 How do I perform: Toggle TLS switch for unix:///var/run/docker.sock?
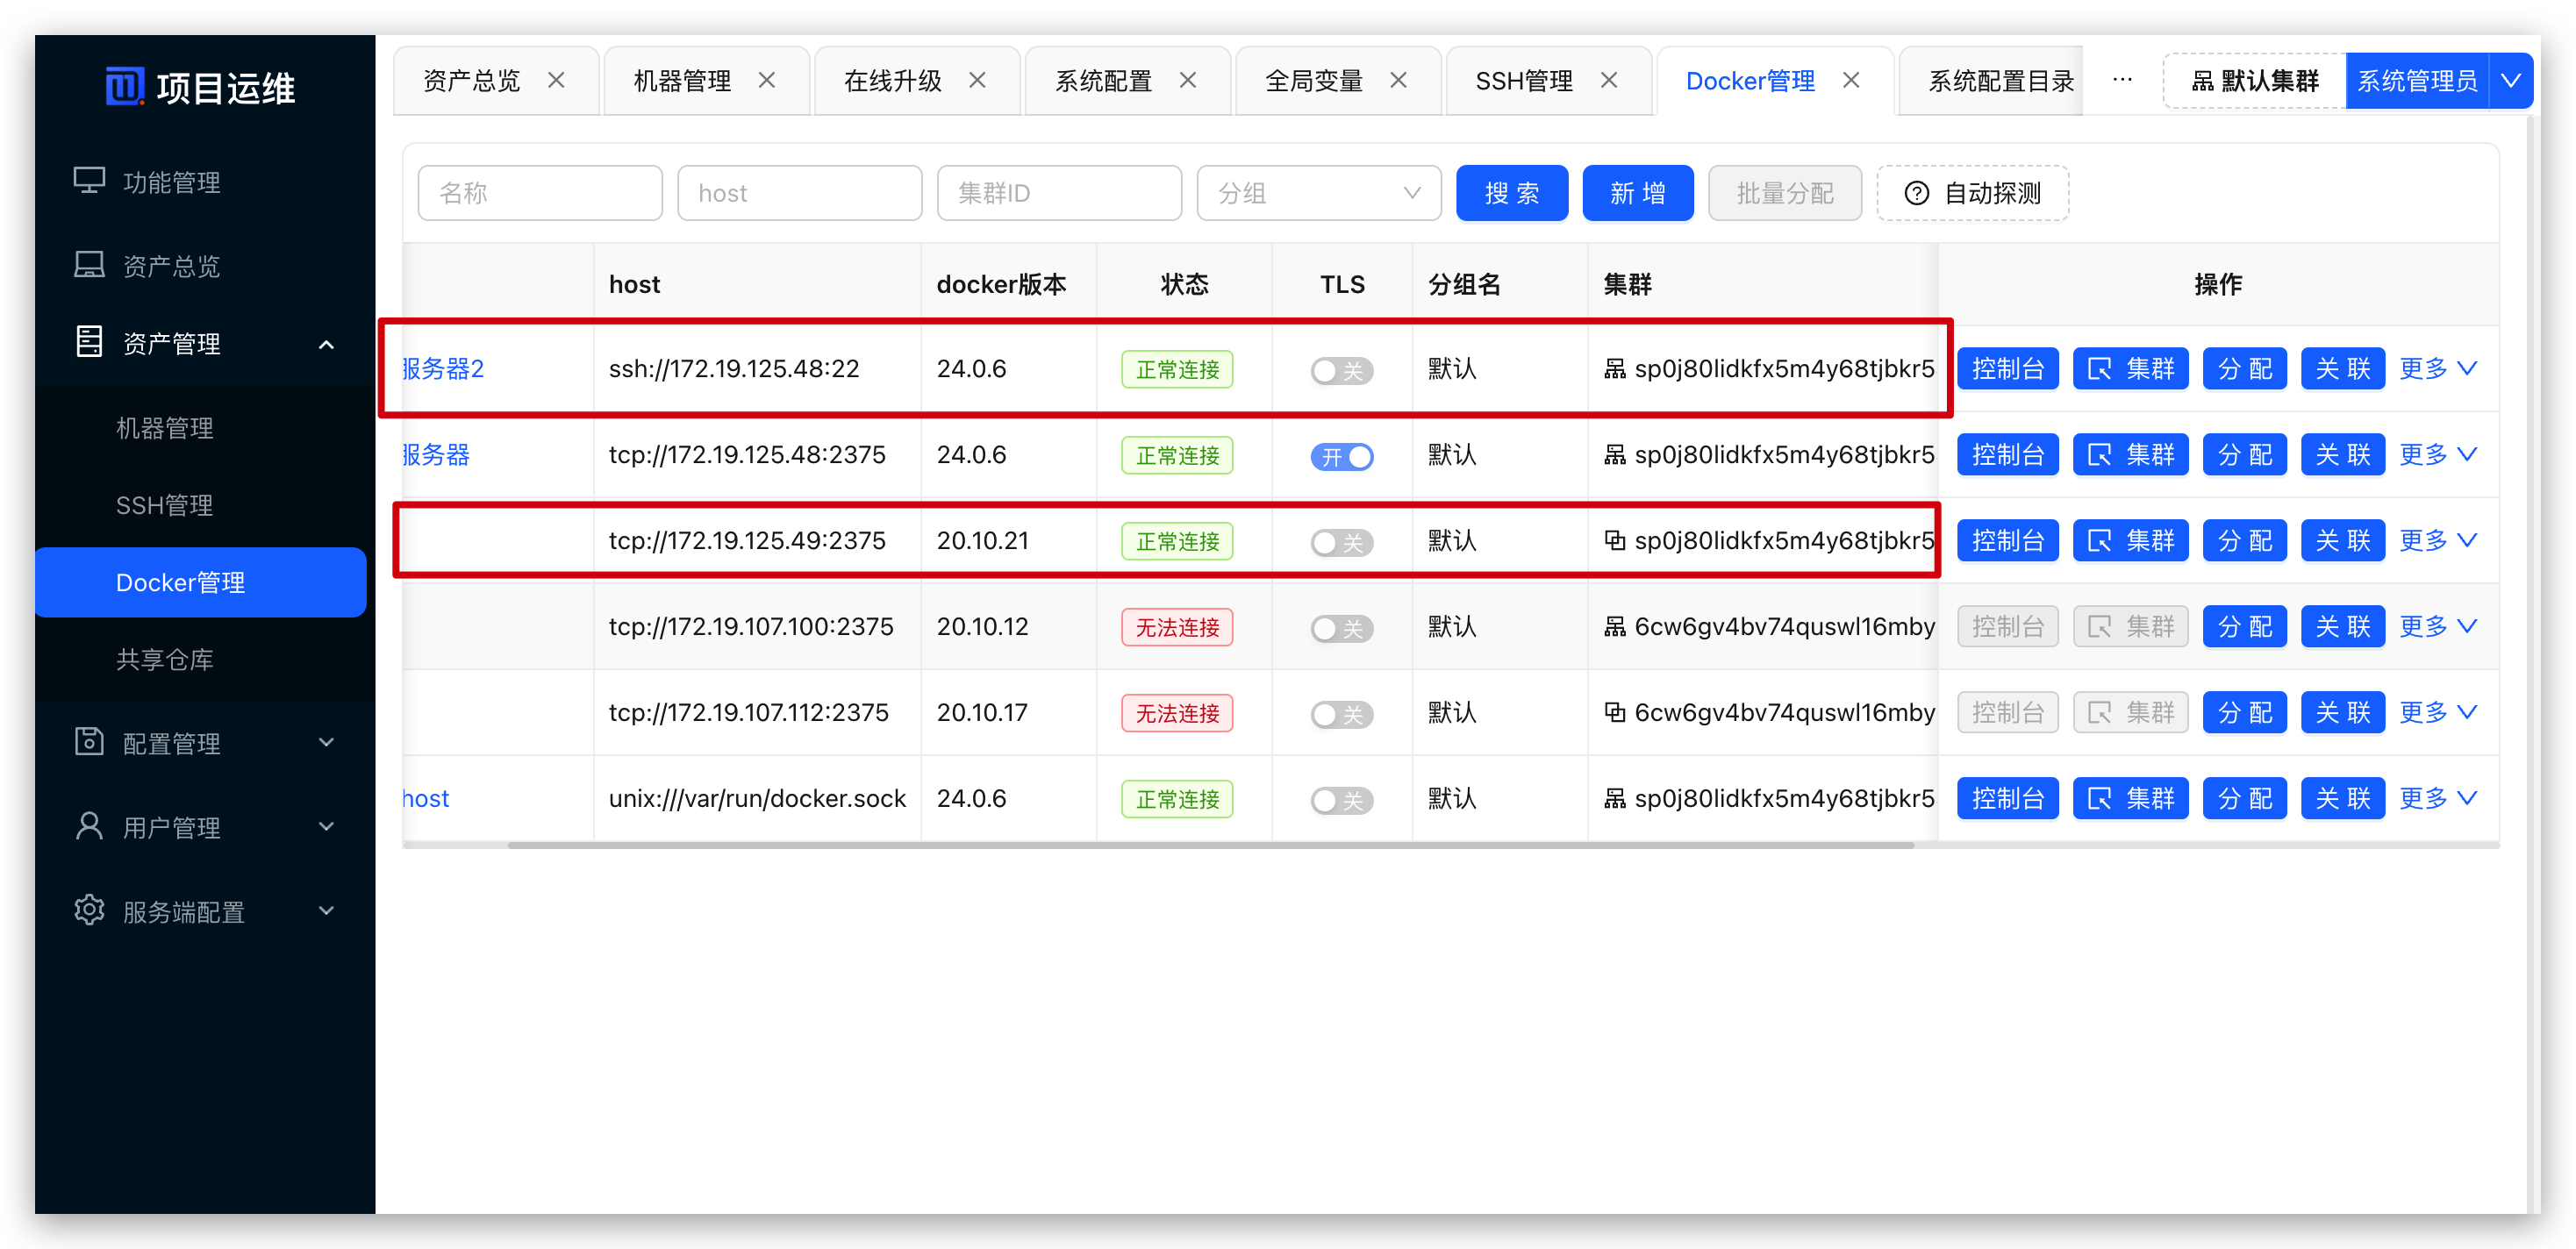tap(1342, 800)
